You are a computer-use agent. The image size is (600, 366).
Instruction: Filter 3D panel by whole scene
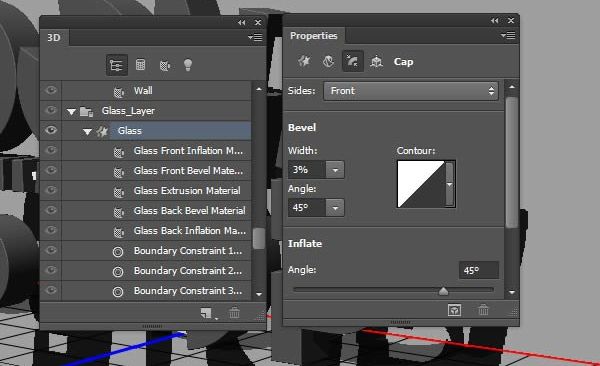pos(116,65)
